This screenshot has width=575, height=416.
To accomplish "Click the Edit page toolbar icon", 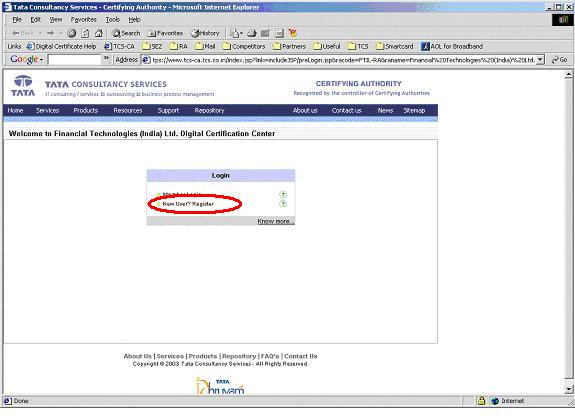I will pos(265,33).
